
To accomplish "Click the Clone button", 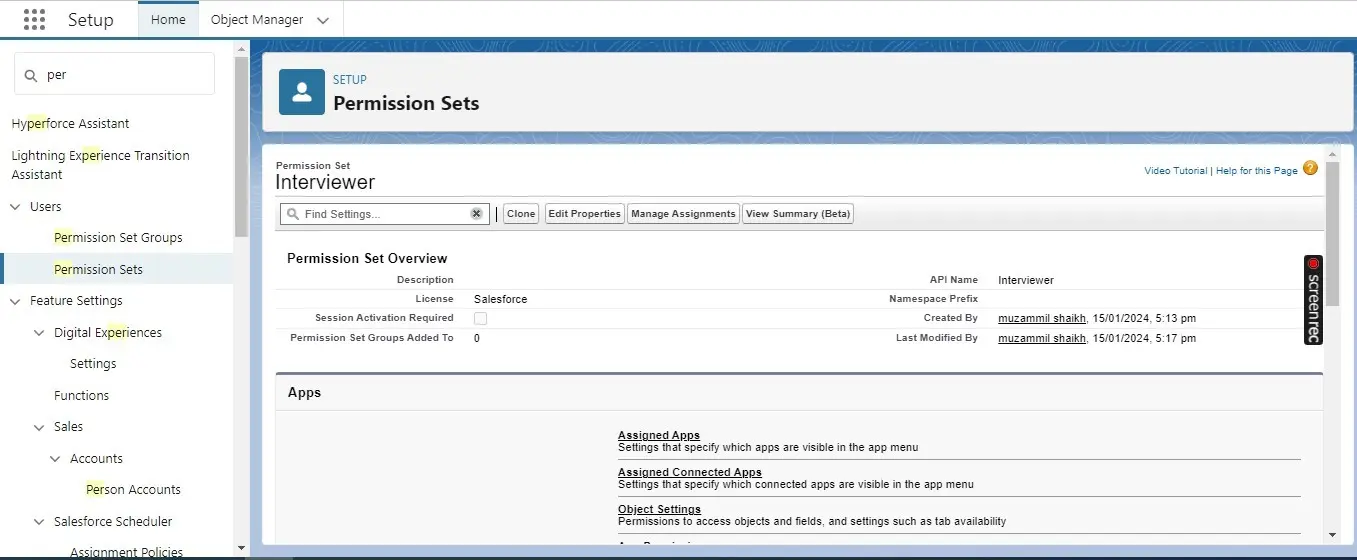I will 520,214.
